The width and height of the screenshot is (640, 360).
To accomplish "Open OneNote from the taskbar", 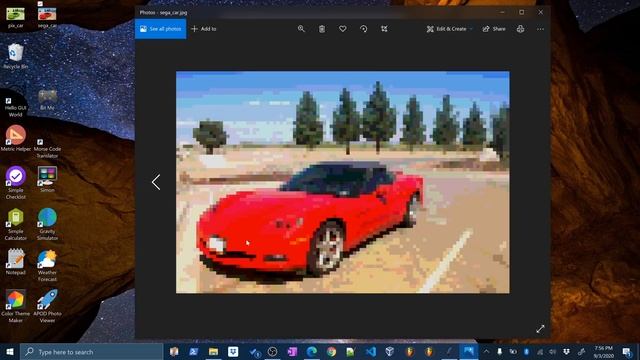I will click(x=292, y=352).
